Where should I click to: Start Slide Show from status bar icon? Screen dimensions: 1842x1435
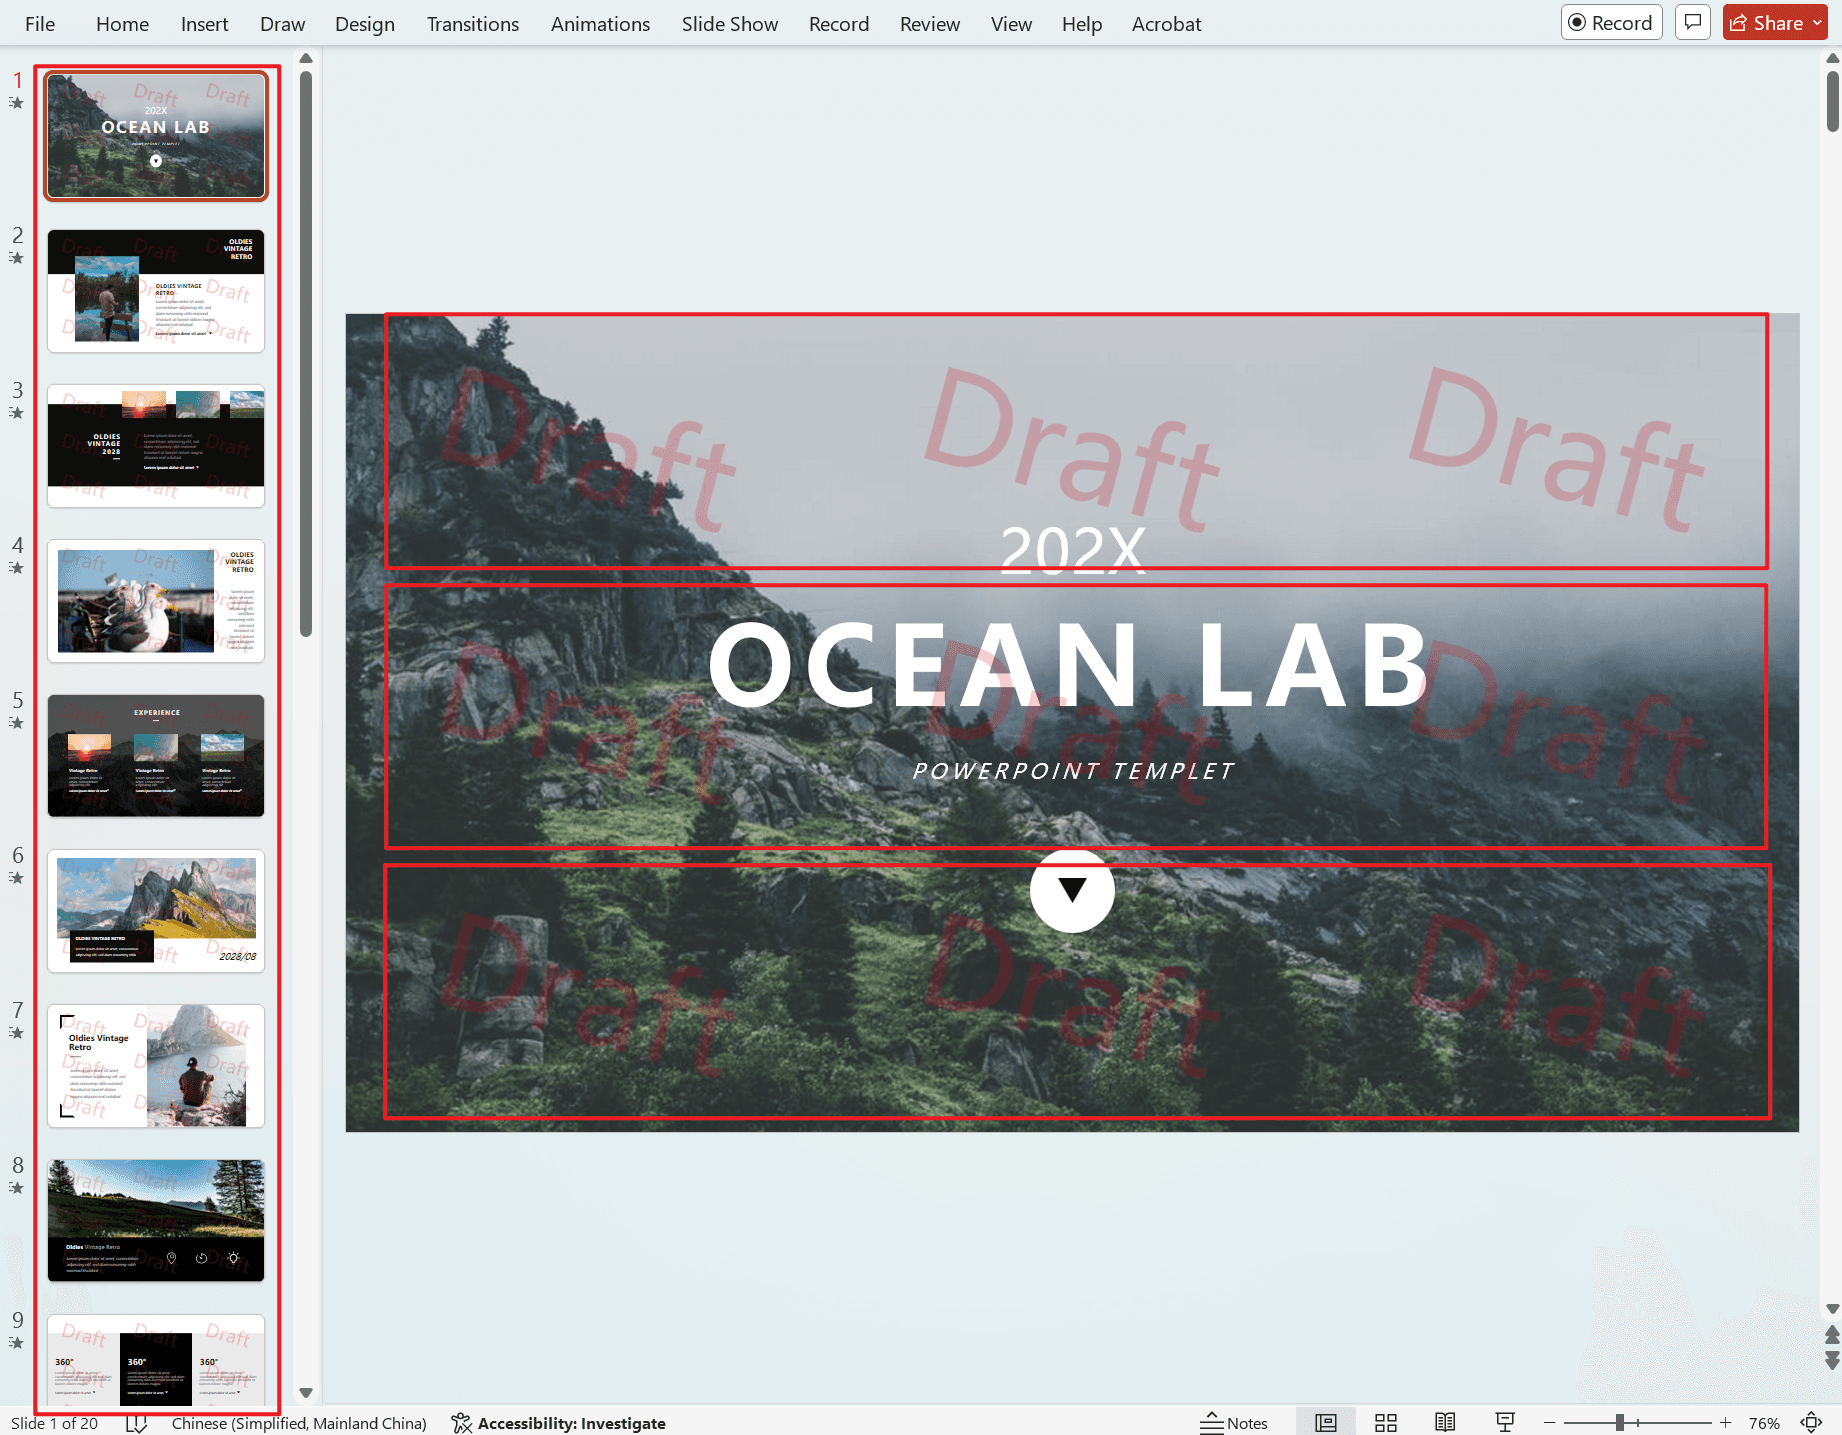[1505, 1423]
